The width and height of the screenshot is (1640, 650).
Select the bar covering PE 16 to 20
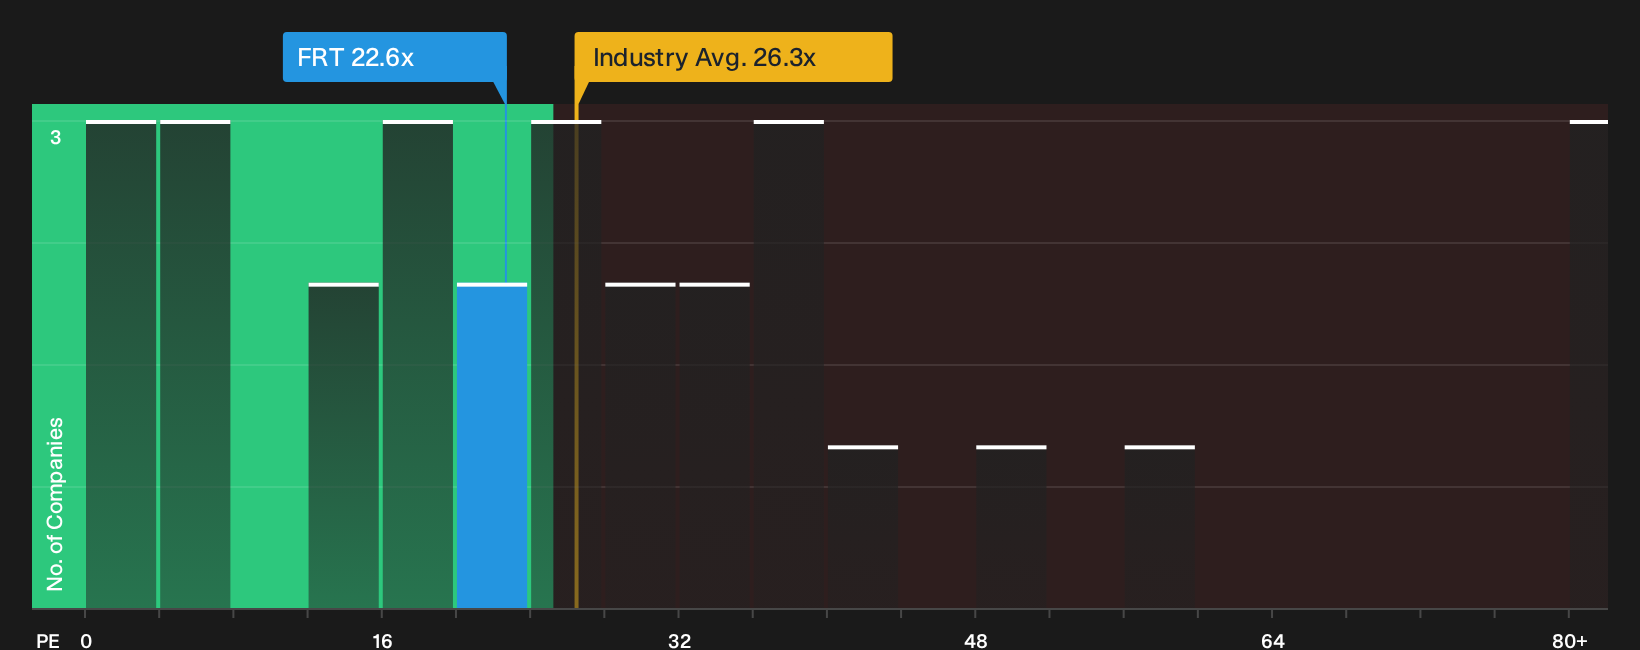[418, 364]
